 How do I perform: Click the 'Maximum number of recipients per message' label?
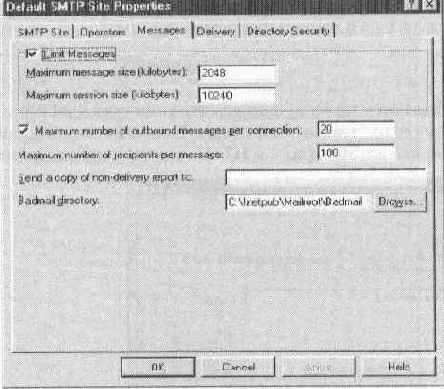(x=121, y=155)
